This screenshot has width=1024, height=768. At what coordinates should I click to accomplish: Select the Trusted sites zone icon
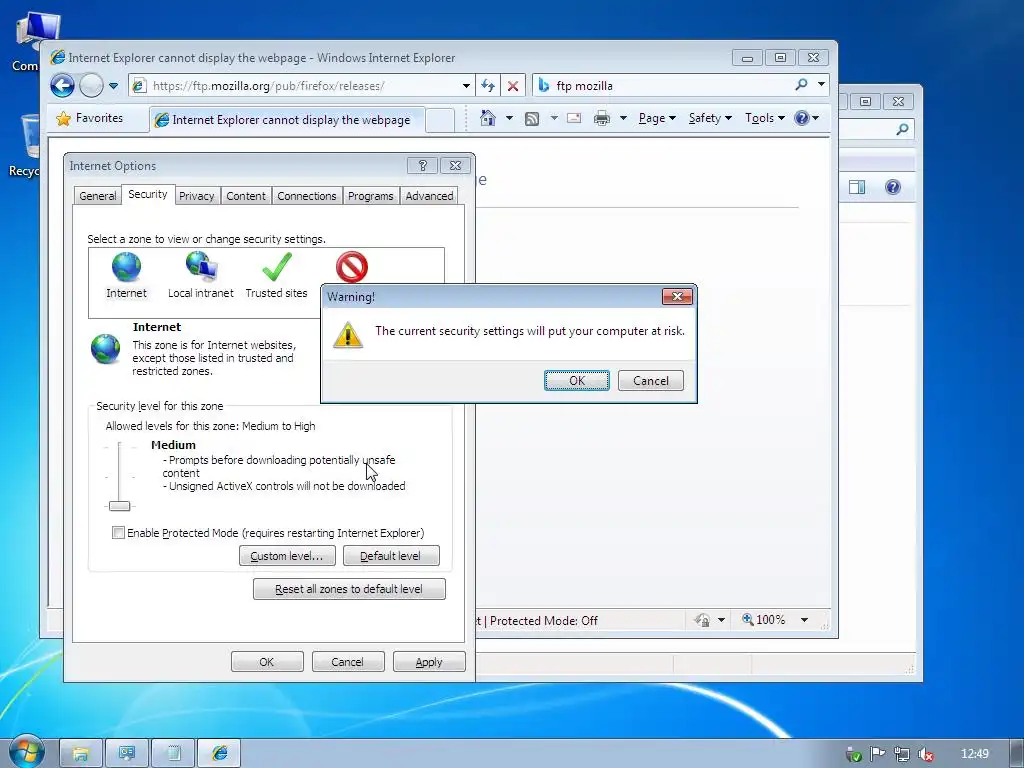(276, 276)
